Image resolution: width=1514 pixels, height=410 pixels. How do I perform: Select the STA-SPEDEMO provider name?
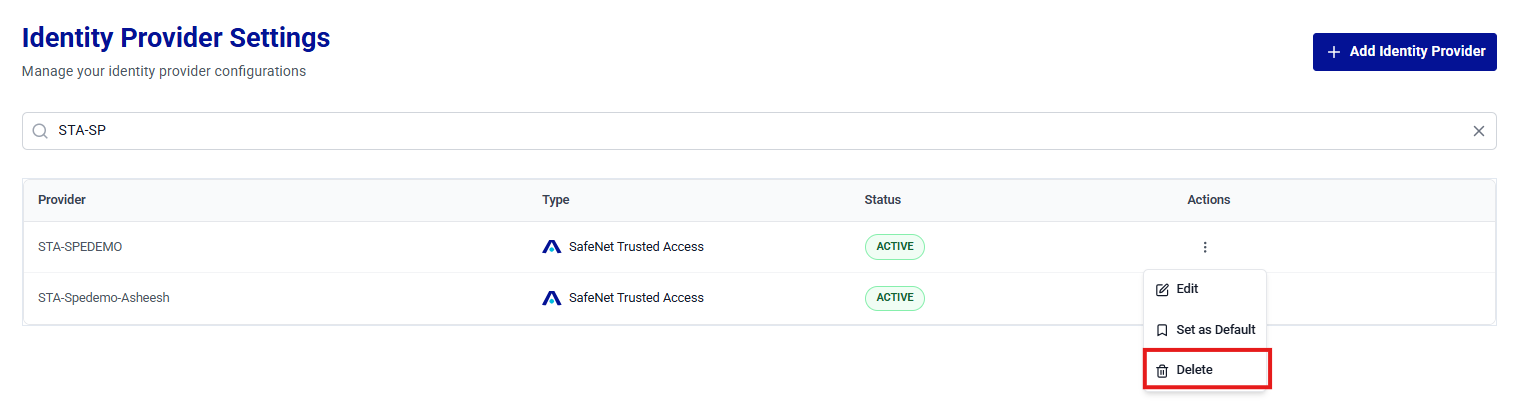click(x=80, y=247)
